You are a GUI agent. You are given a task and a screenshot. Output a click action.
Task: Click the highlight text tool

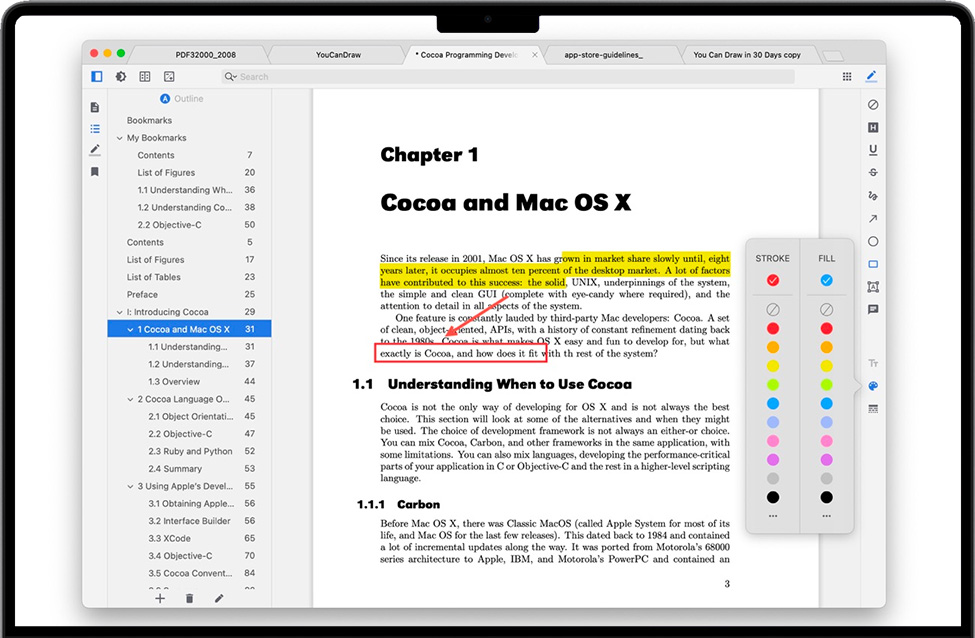tap(873, 128)
